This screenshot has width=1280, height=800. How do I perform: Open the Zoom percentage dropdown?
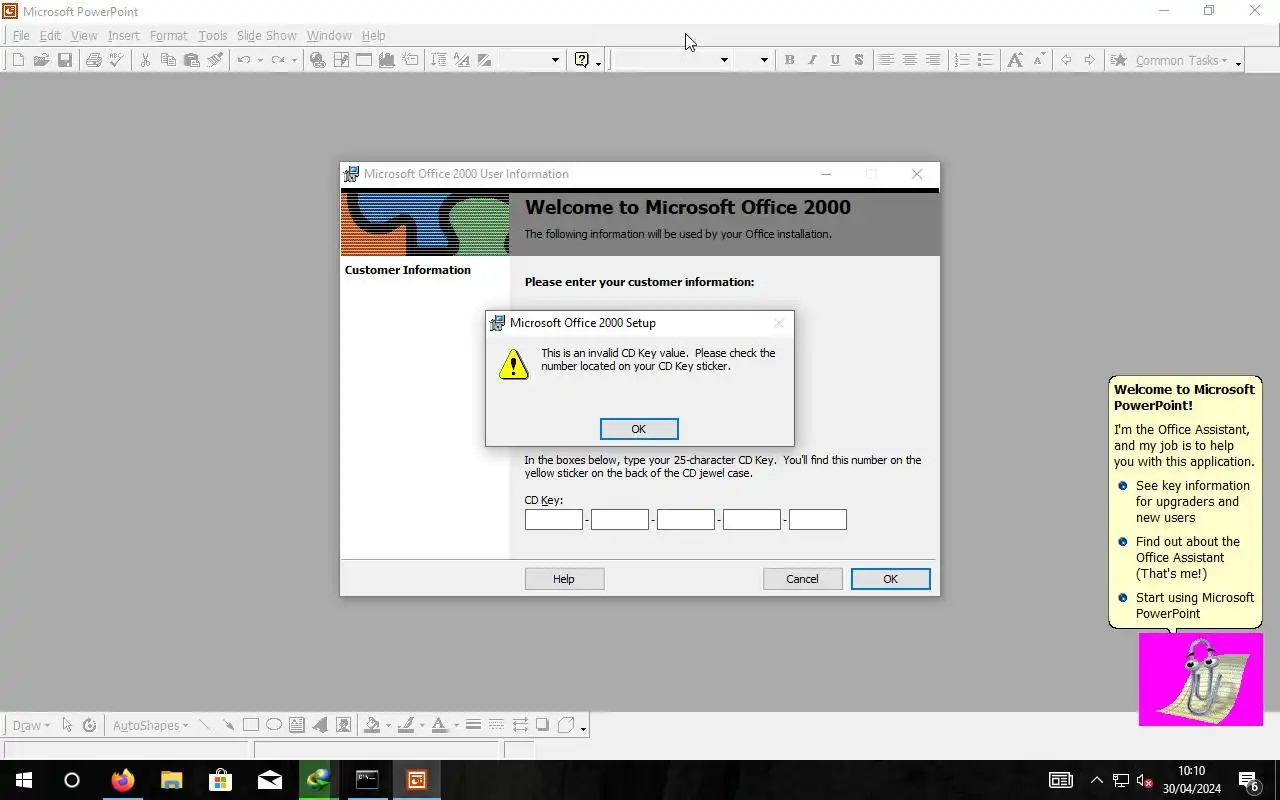point(555,60)
